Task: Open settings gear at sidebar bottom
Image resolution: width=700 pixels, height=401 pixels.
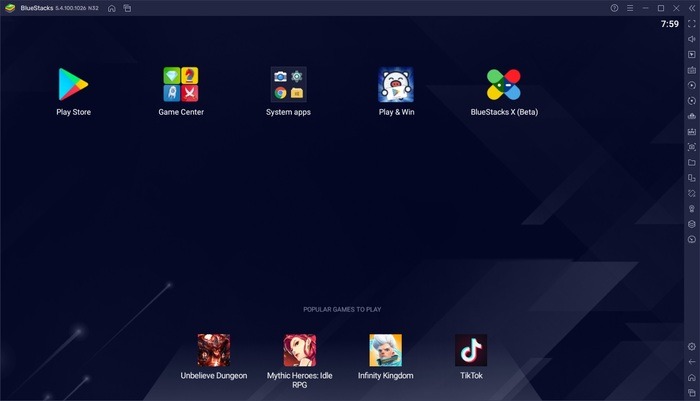Action: (x=692, y=347)
